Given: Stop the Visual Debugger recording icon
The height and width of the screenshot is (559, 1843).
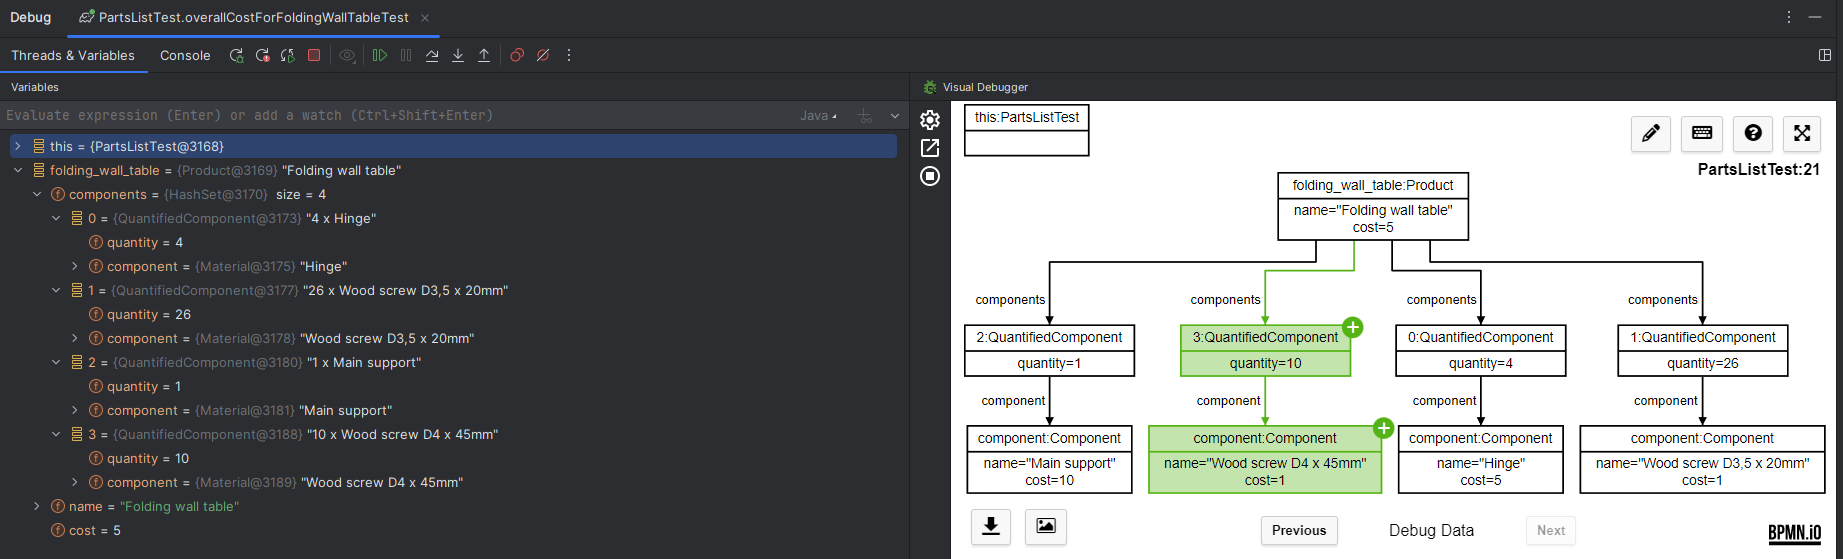Looking at the screenshot, I should 930,176.
